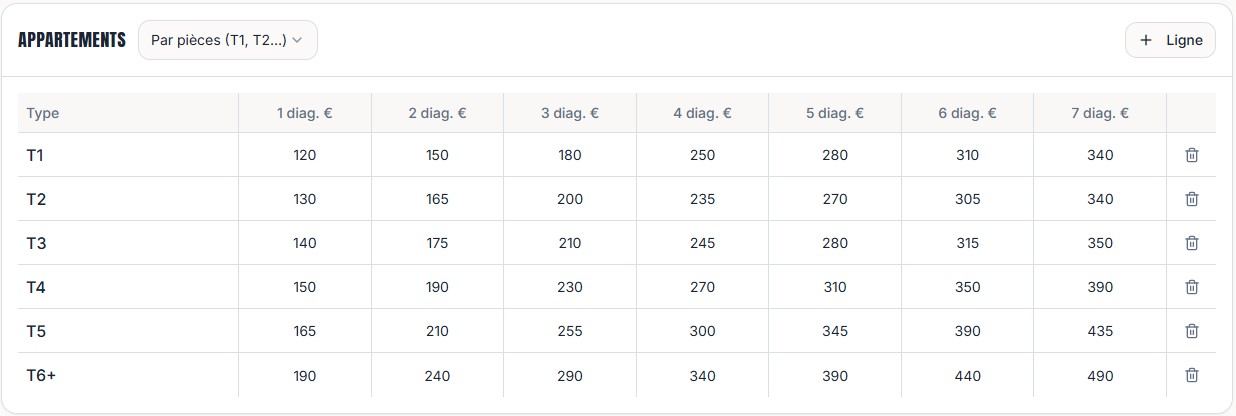Select T5 7 diag. value 435
The image size is (1236, 416).
click(1100, 331)
